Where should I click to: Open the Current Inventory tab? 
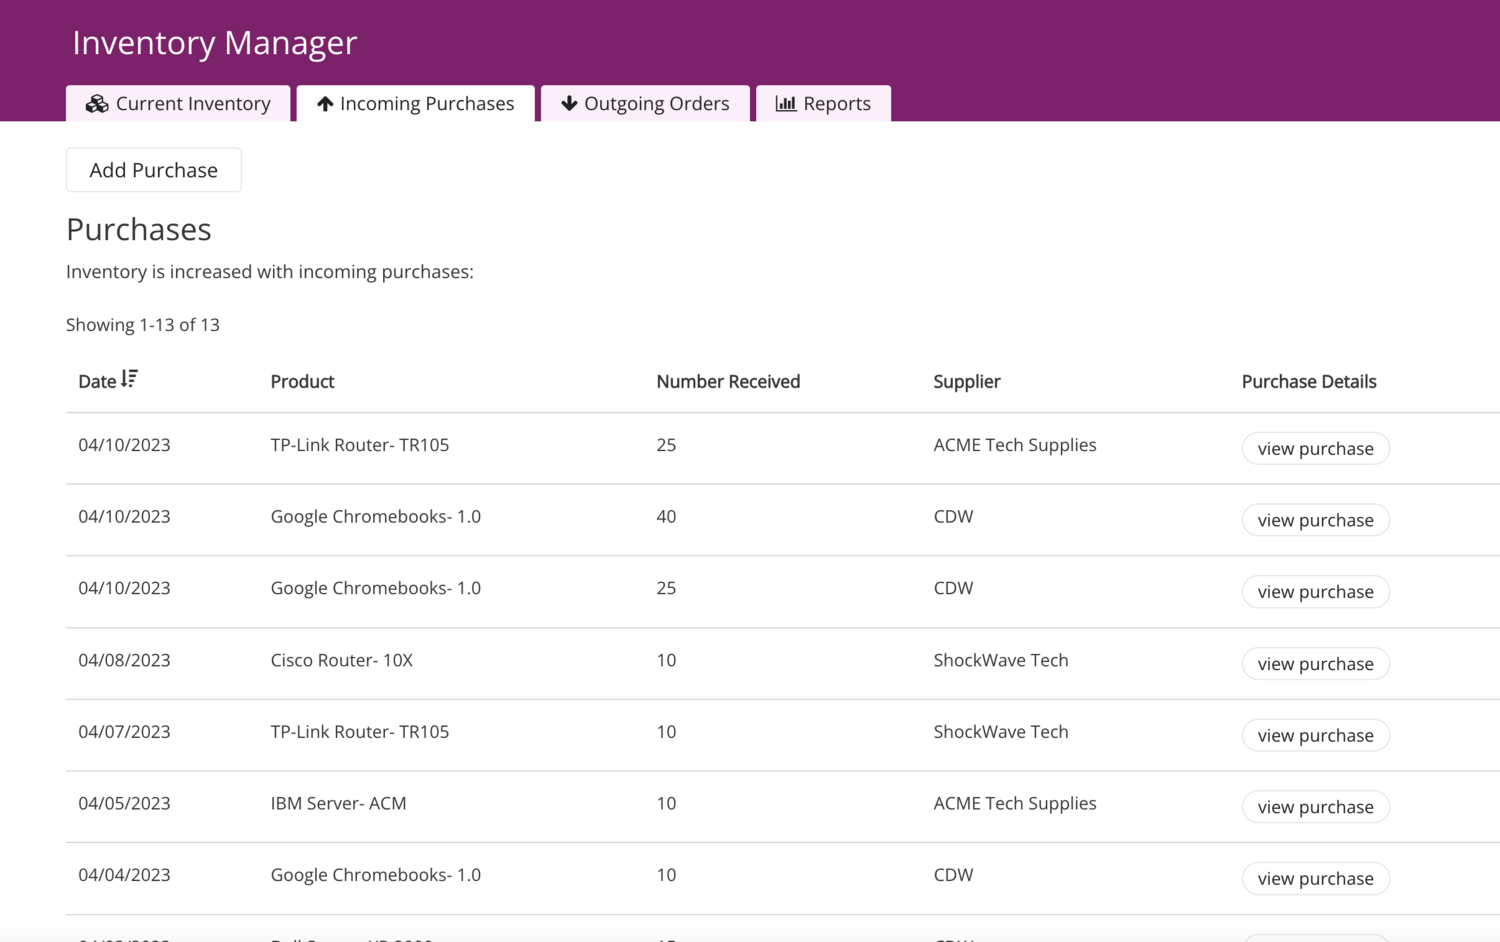(192, 104)
